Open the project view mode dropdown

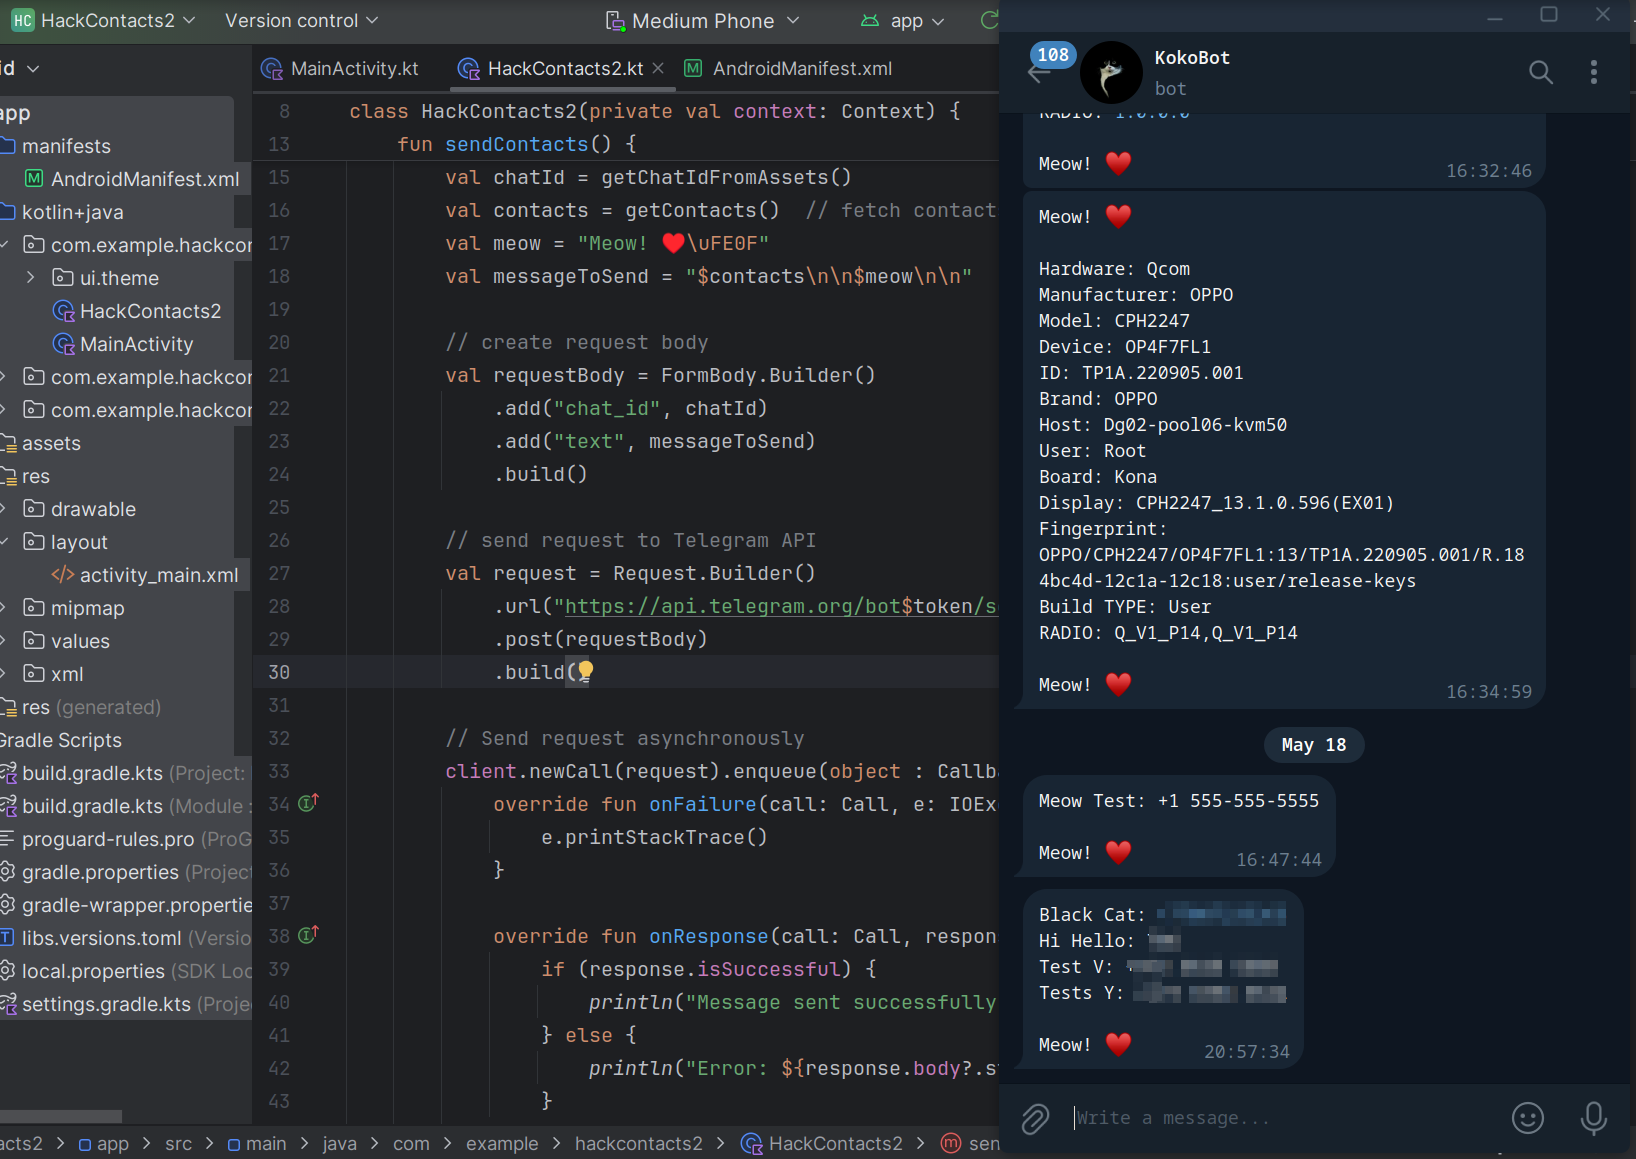tap(20, 68)
